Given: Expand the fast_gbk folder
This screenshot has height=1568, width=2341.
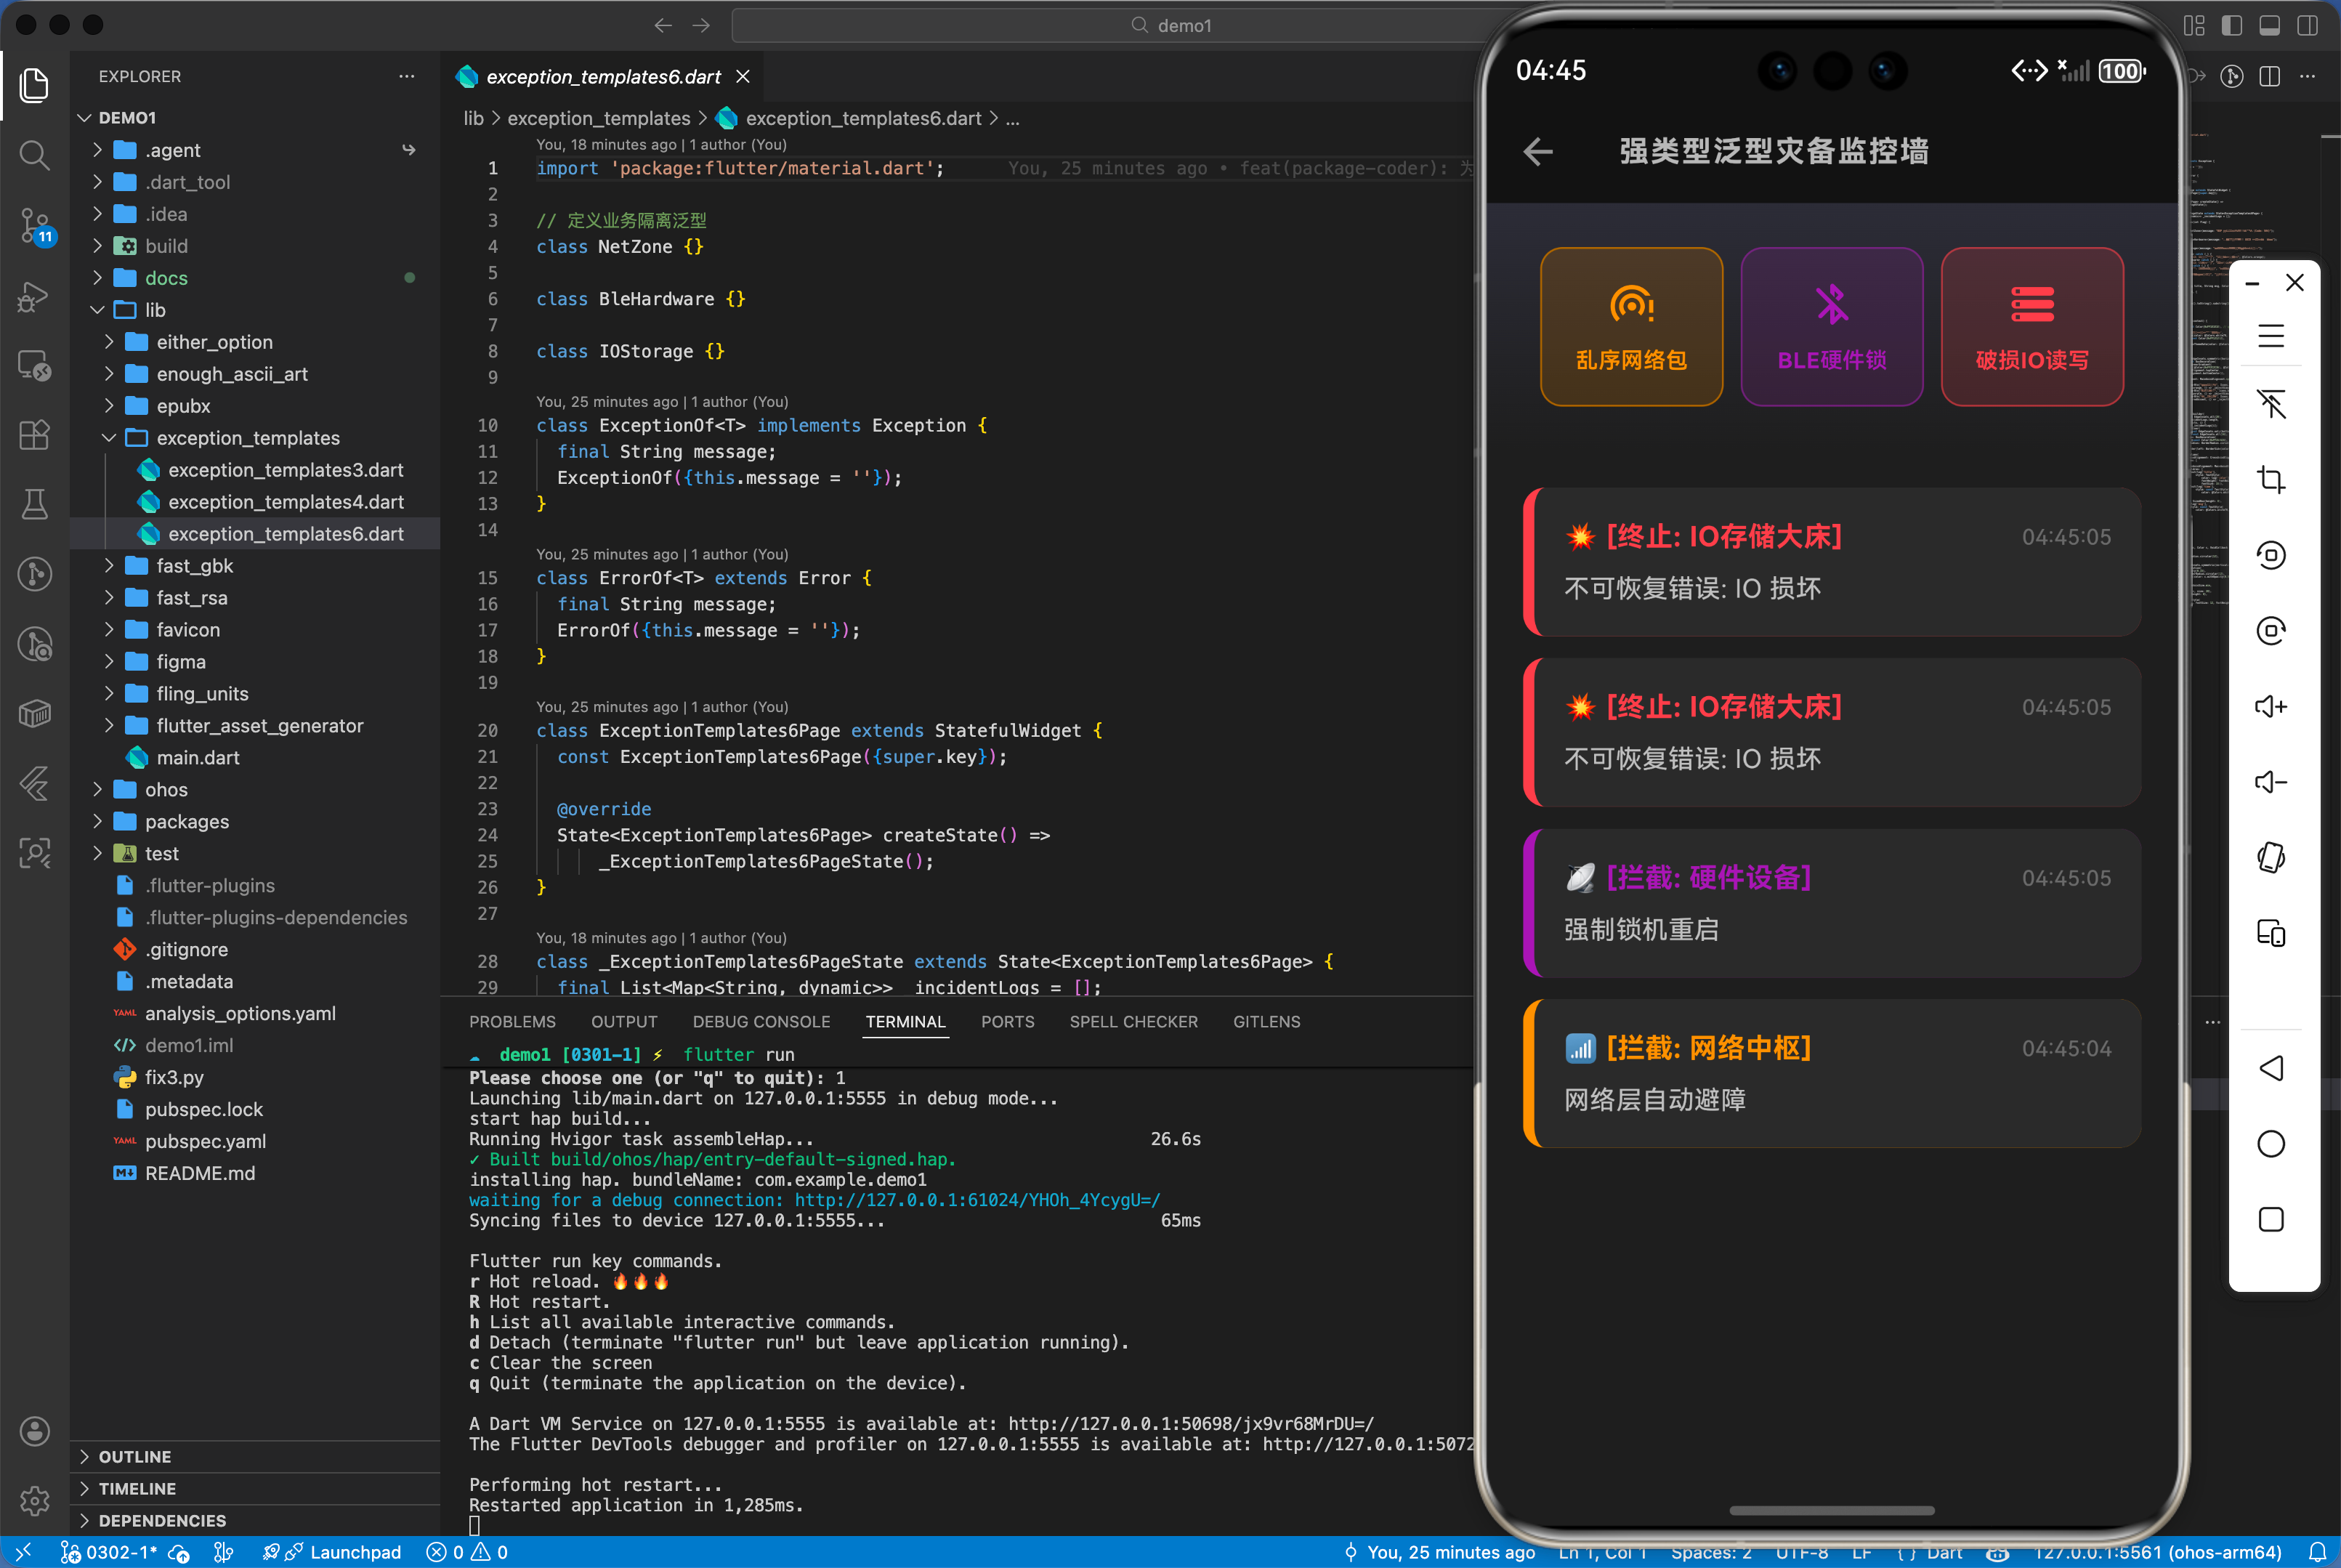Looking at the screenshot, I should (x=194, y=566).
